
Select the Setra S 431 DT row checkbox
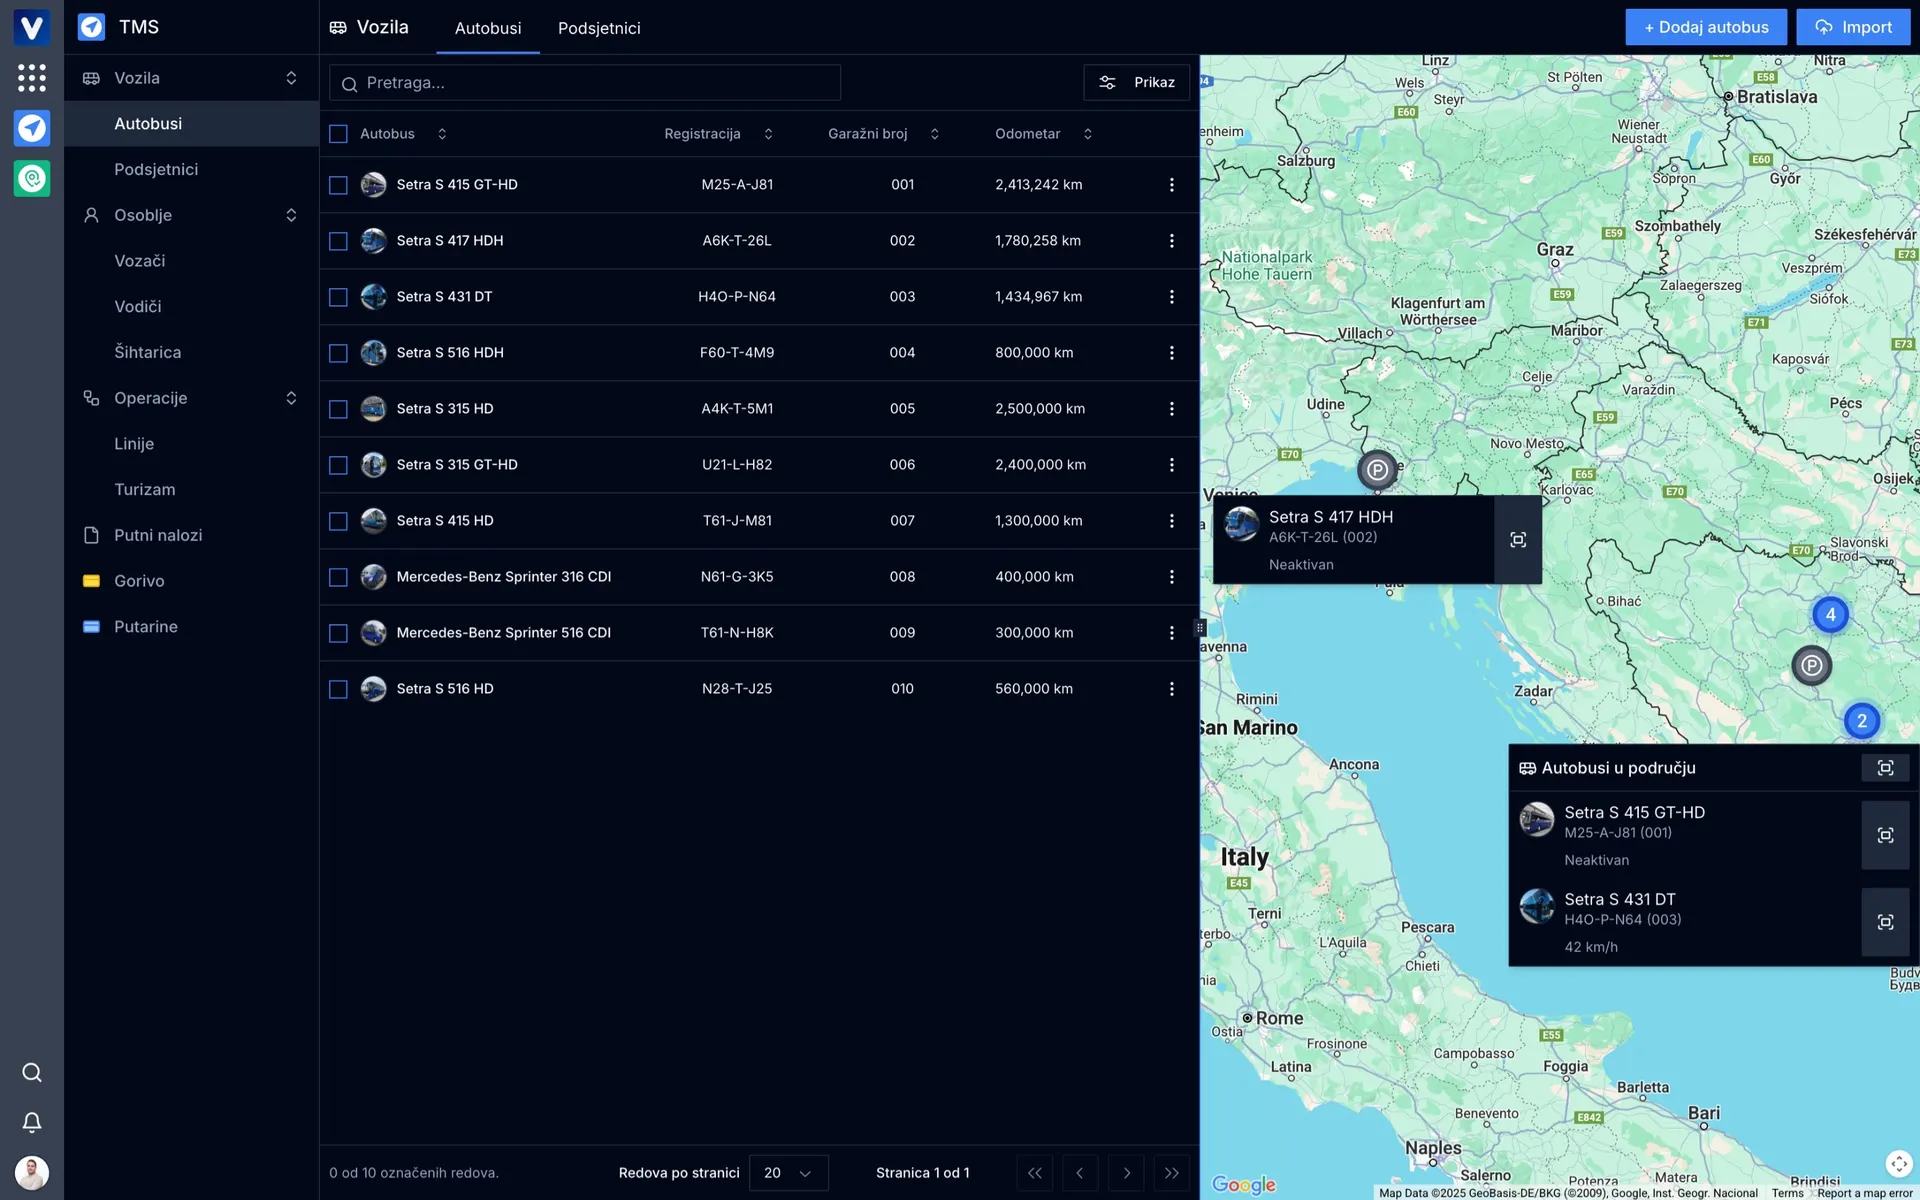(x=338, y=297)
